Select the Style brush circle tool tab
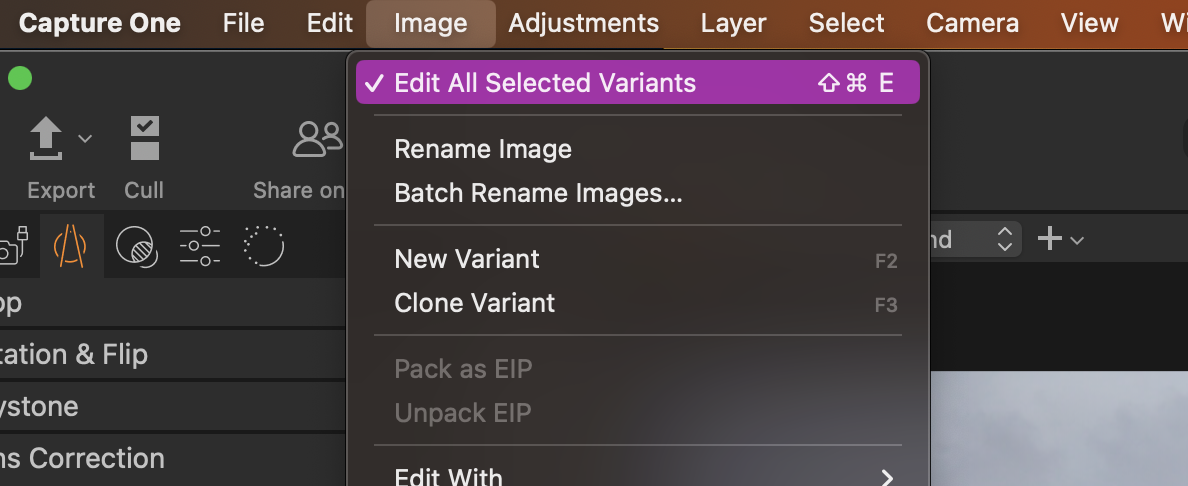1188x486 pixels. point(136,246)
